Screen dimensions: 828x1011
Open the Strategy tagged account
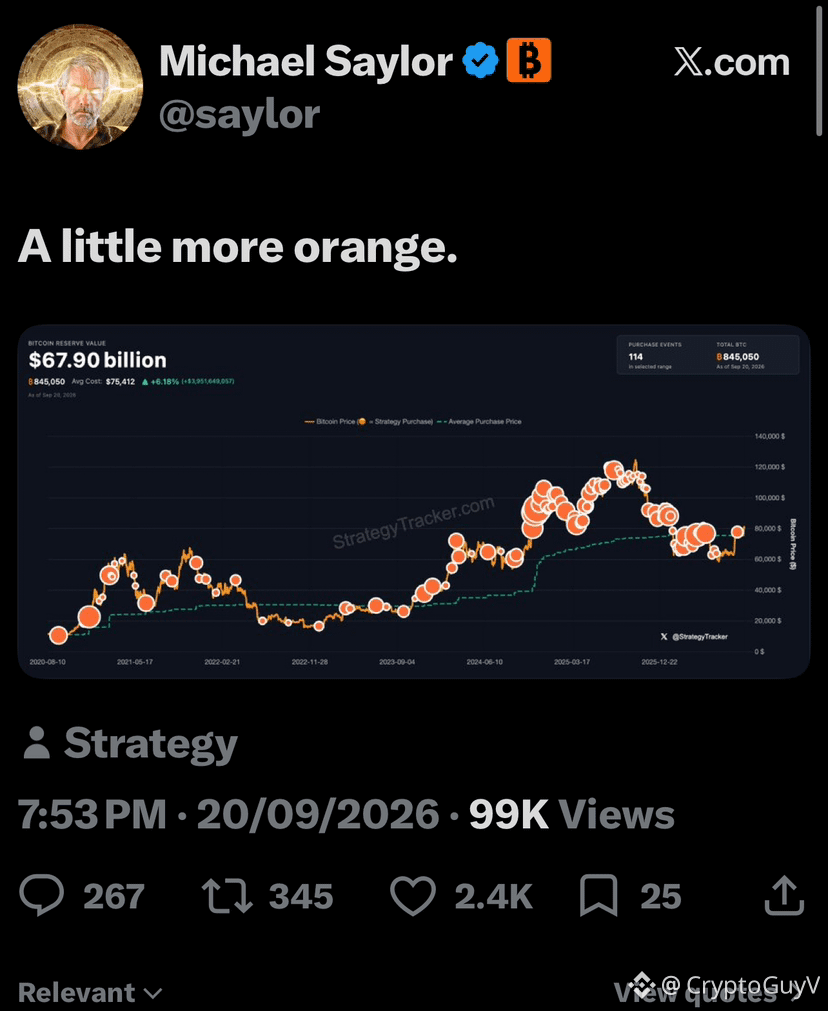coord(151,743)
